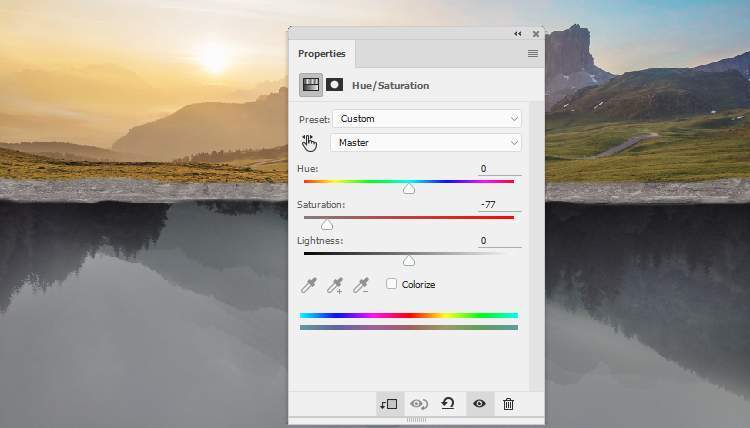This screenshot has width=750, height=428.
Task: Reset adjustment to defaults
Action: 448,404
